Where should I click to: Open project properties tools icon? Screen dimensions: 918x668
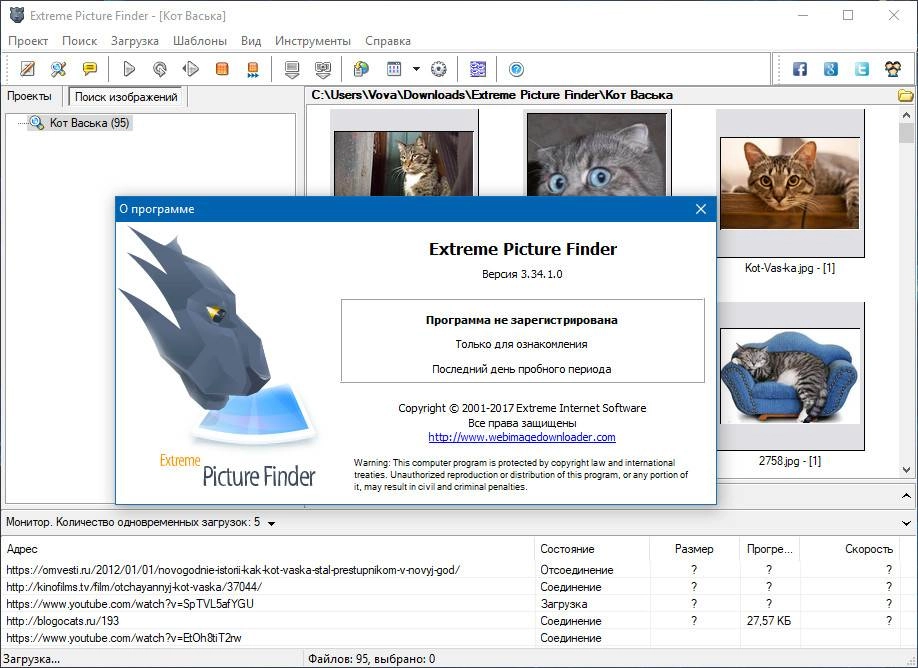pos(58,69)
